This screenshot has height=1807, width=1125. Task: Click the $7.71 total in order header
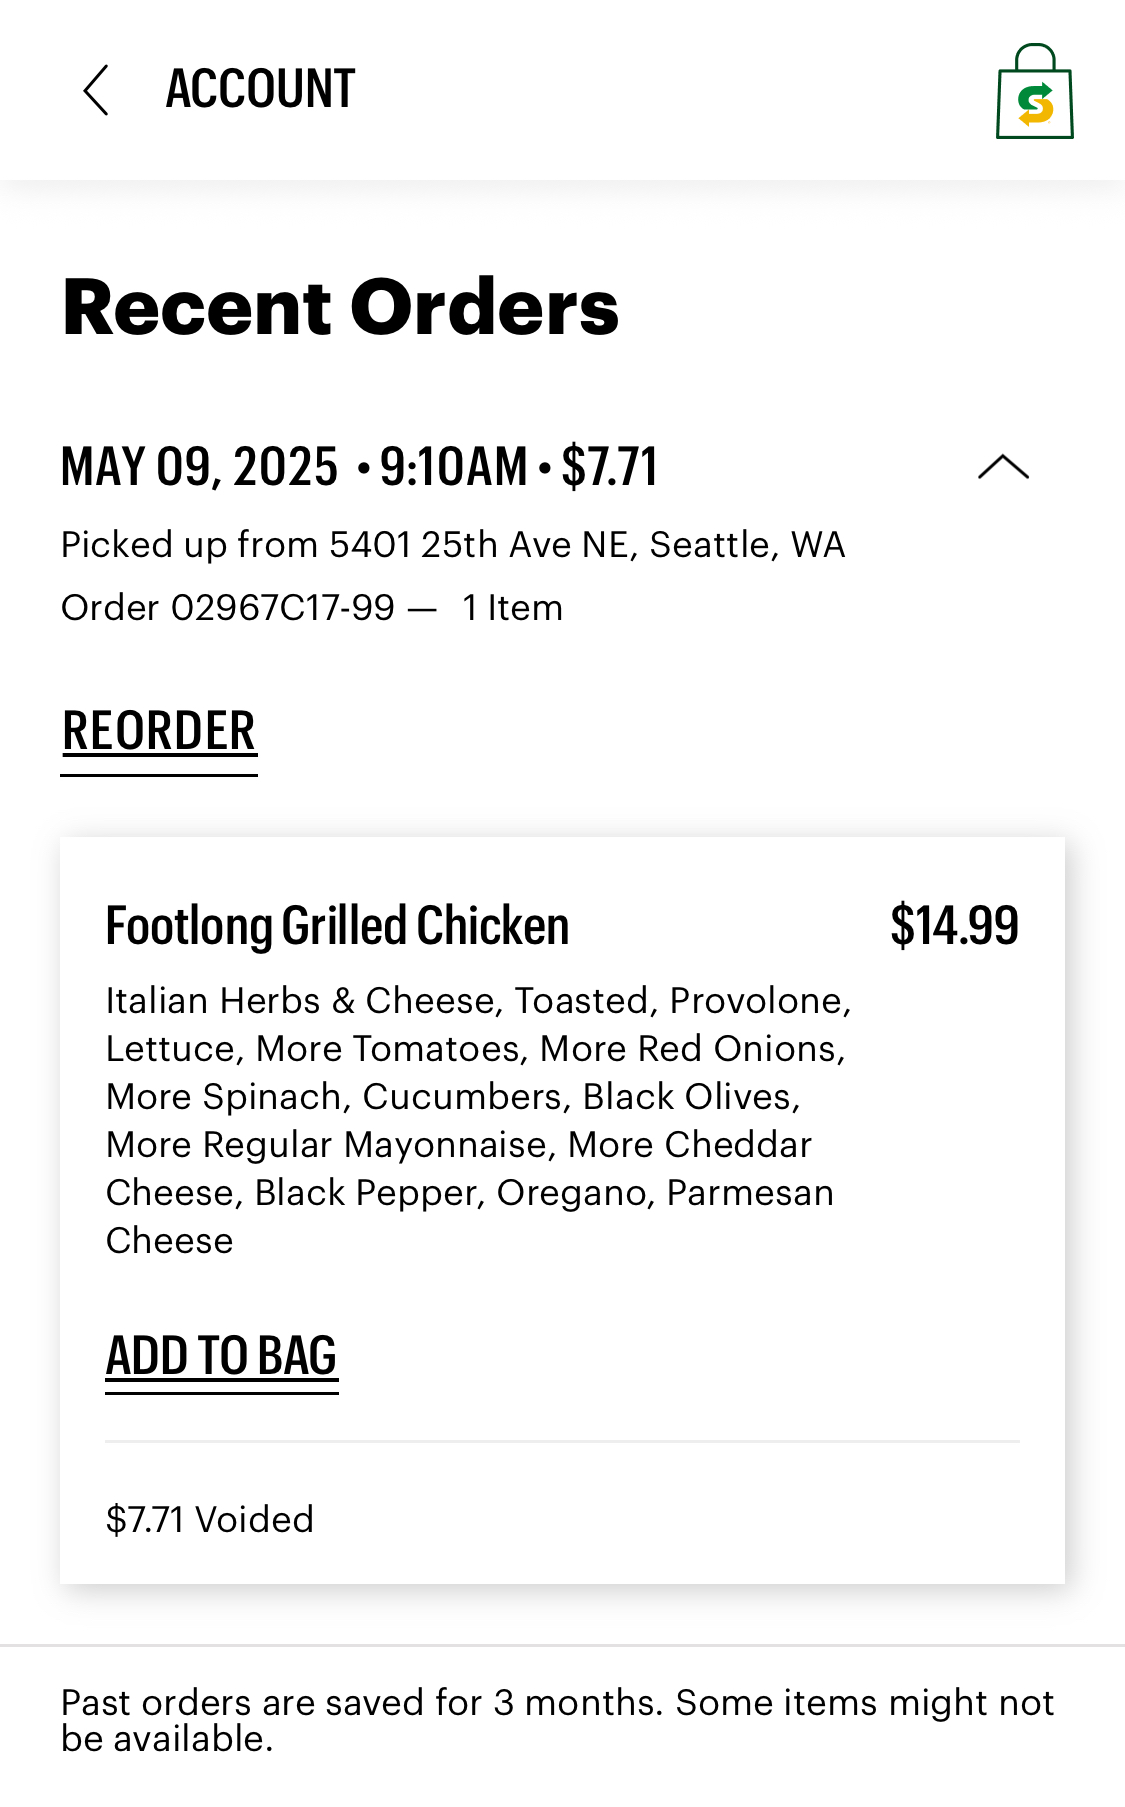pos(609,467)
